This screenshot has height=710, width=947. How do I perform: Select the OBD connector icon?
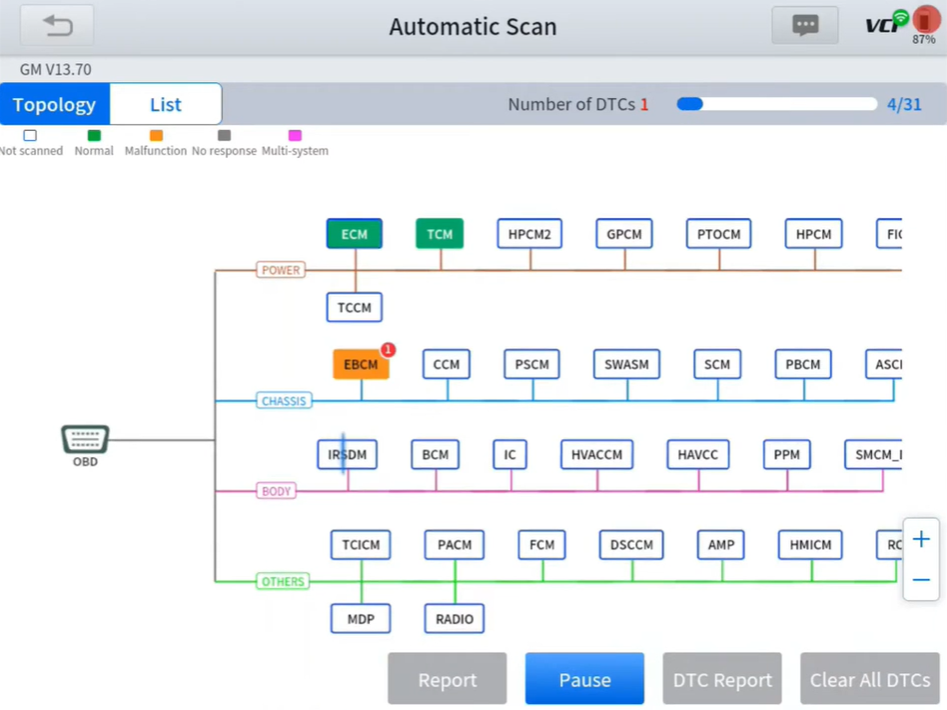click(x=85, y=440)
